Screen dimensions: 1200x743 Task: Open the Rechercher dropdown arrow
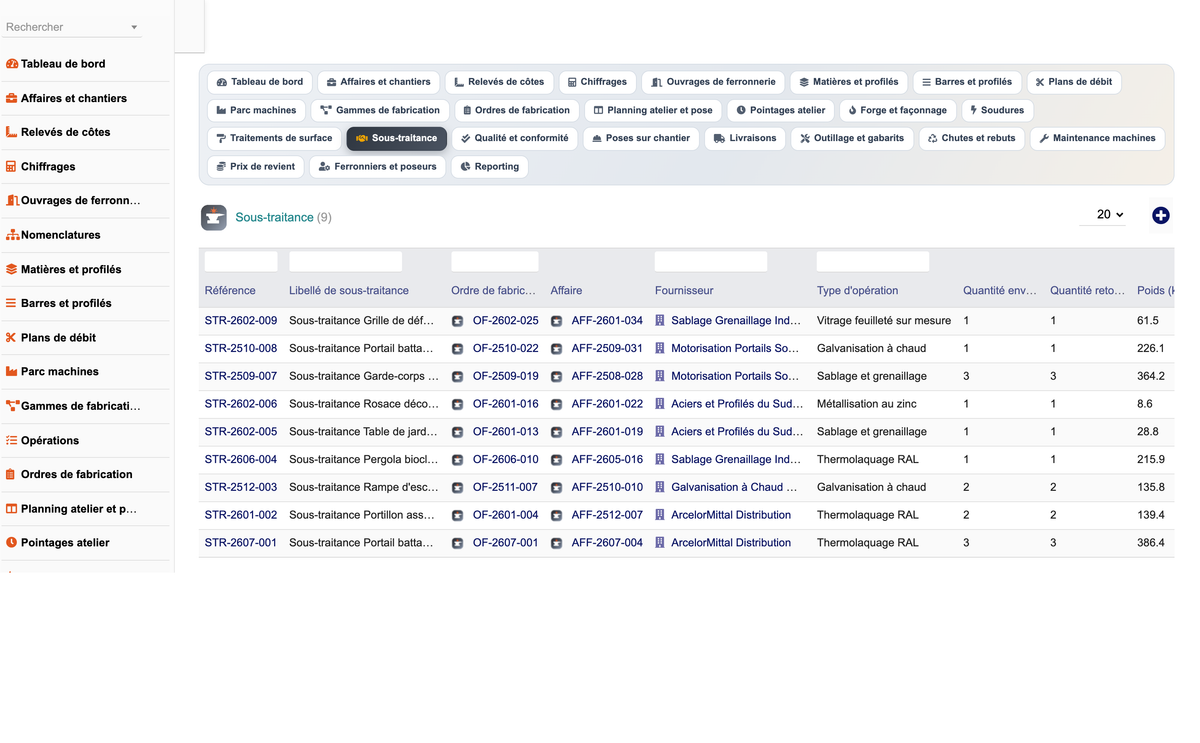pyautogui.click(x=134, y=28)
